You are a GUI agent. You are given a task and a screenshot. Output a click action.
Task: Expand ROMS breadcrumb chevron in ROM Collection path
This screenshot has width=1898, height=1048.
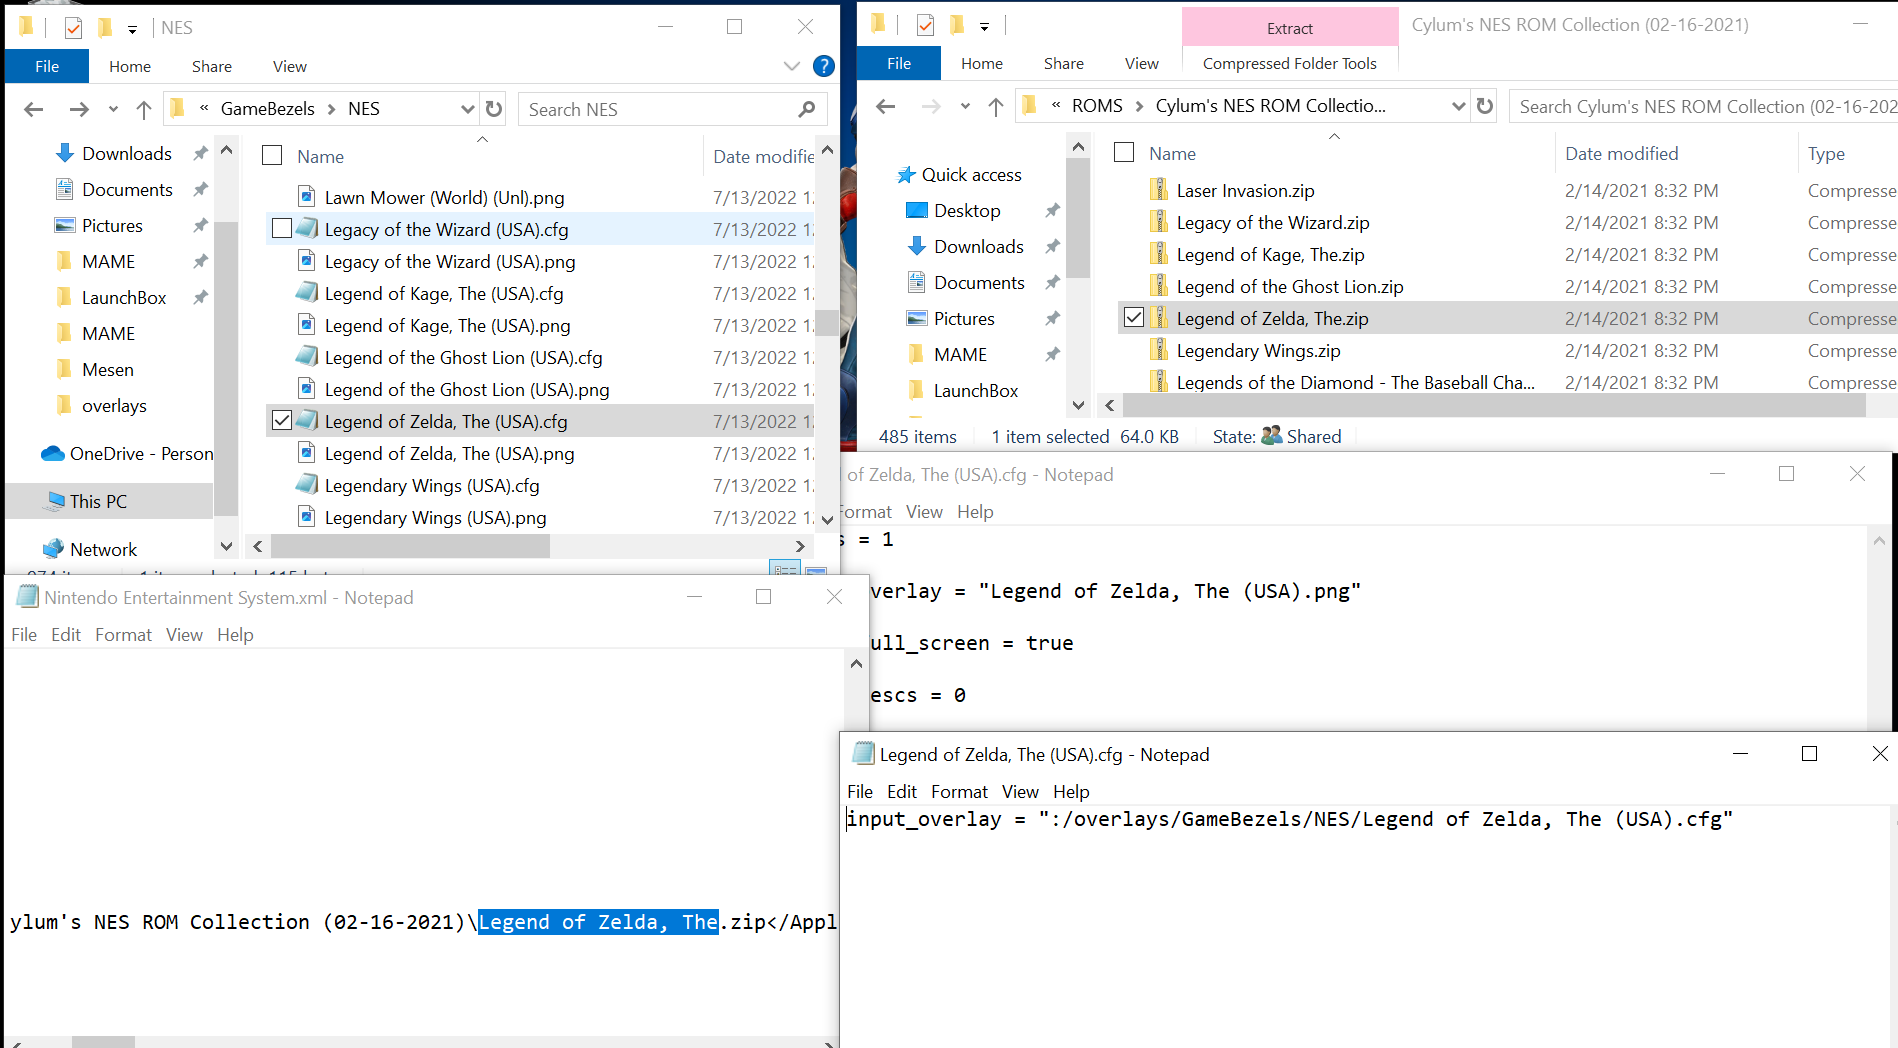1139,106
